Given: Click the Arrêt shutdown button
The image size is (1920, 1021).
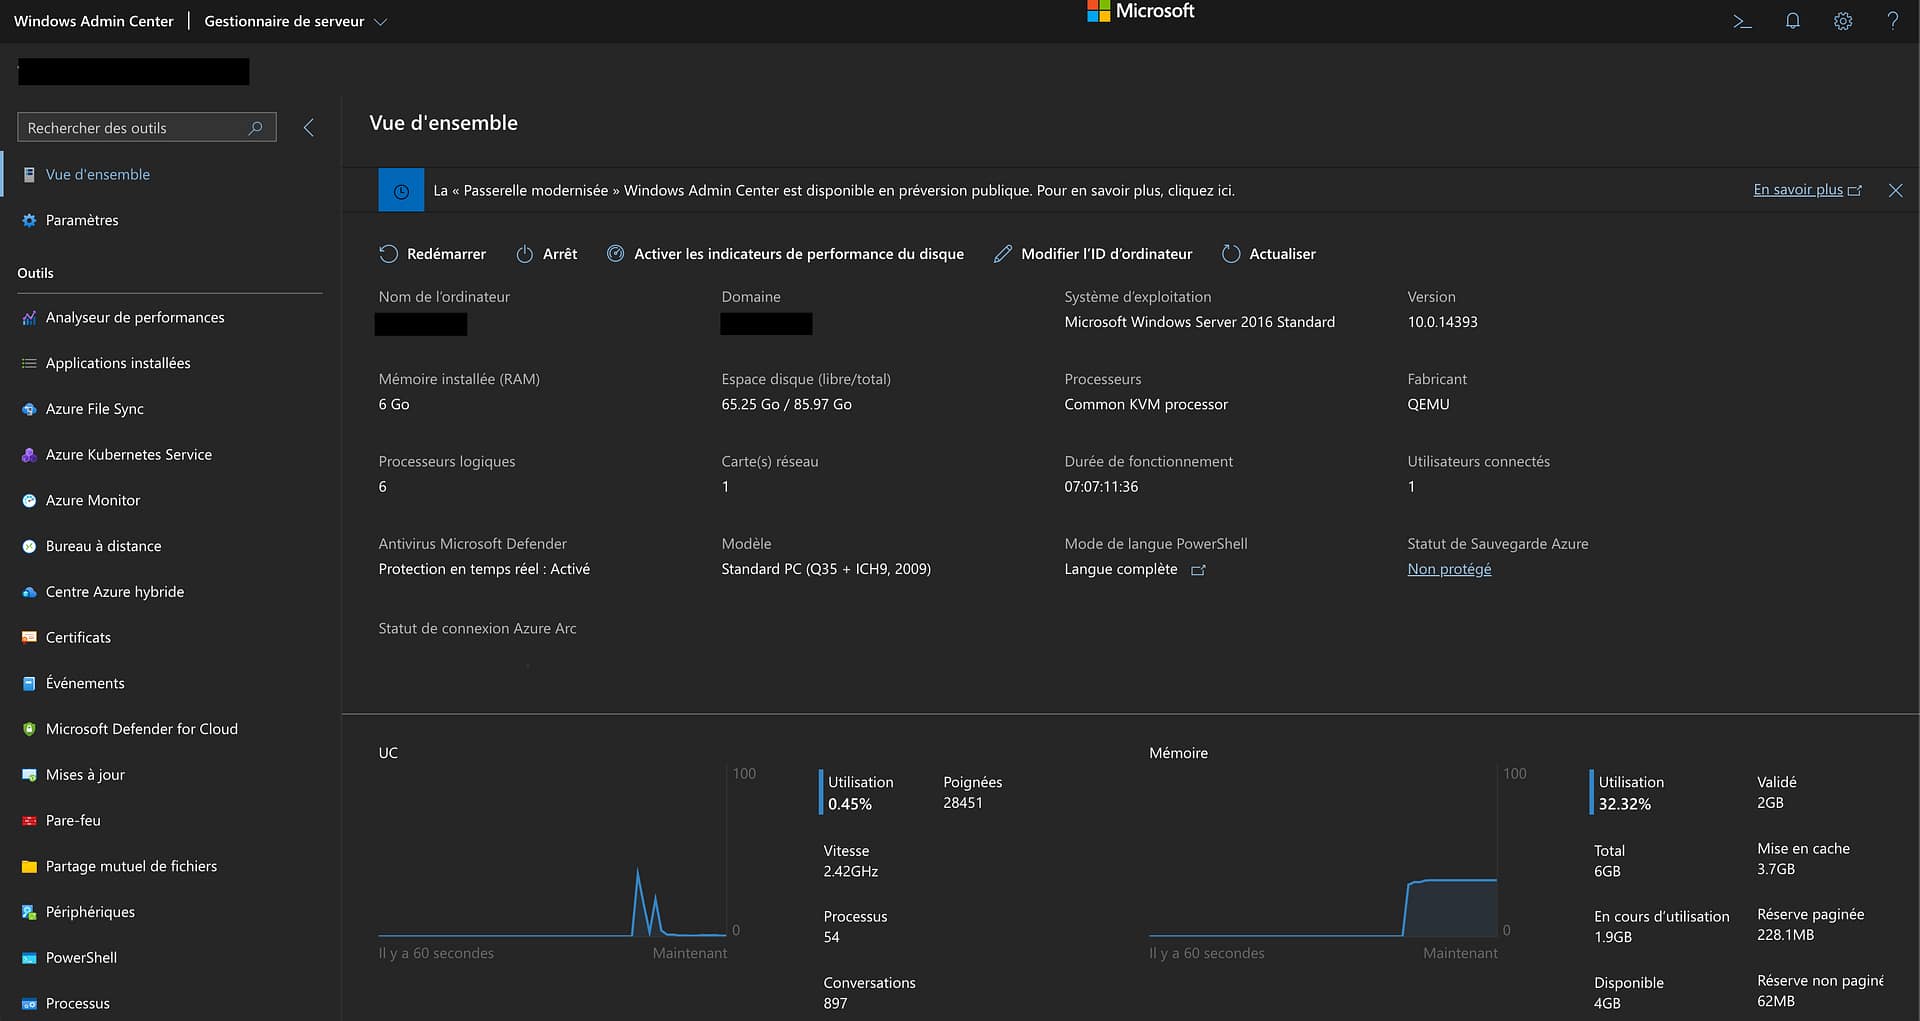Looking at the screenshot, I should click(x=547, y=254).
